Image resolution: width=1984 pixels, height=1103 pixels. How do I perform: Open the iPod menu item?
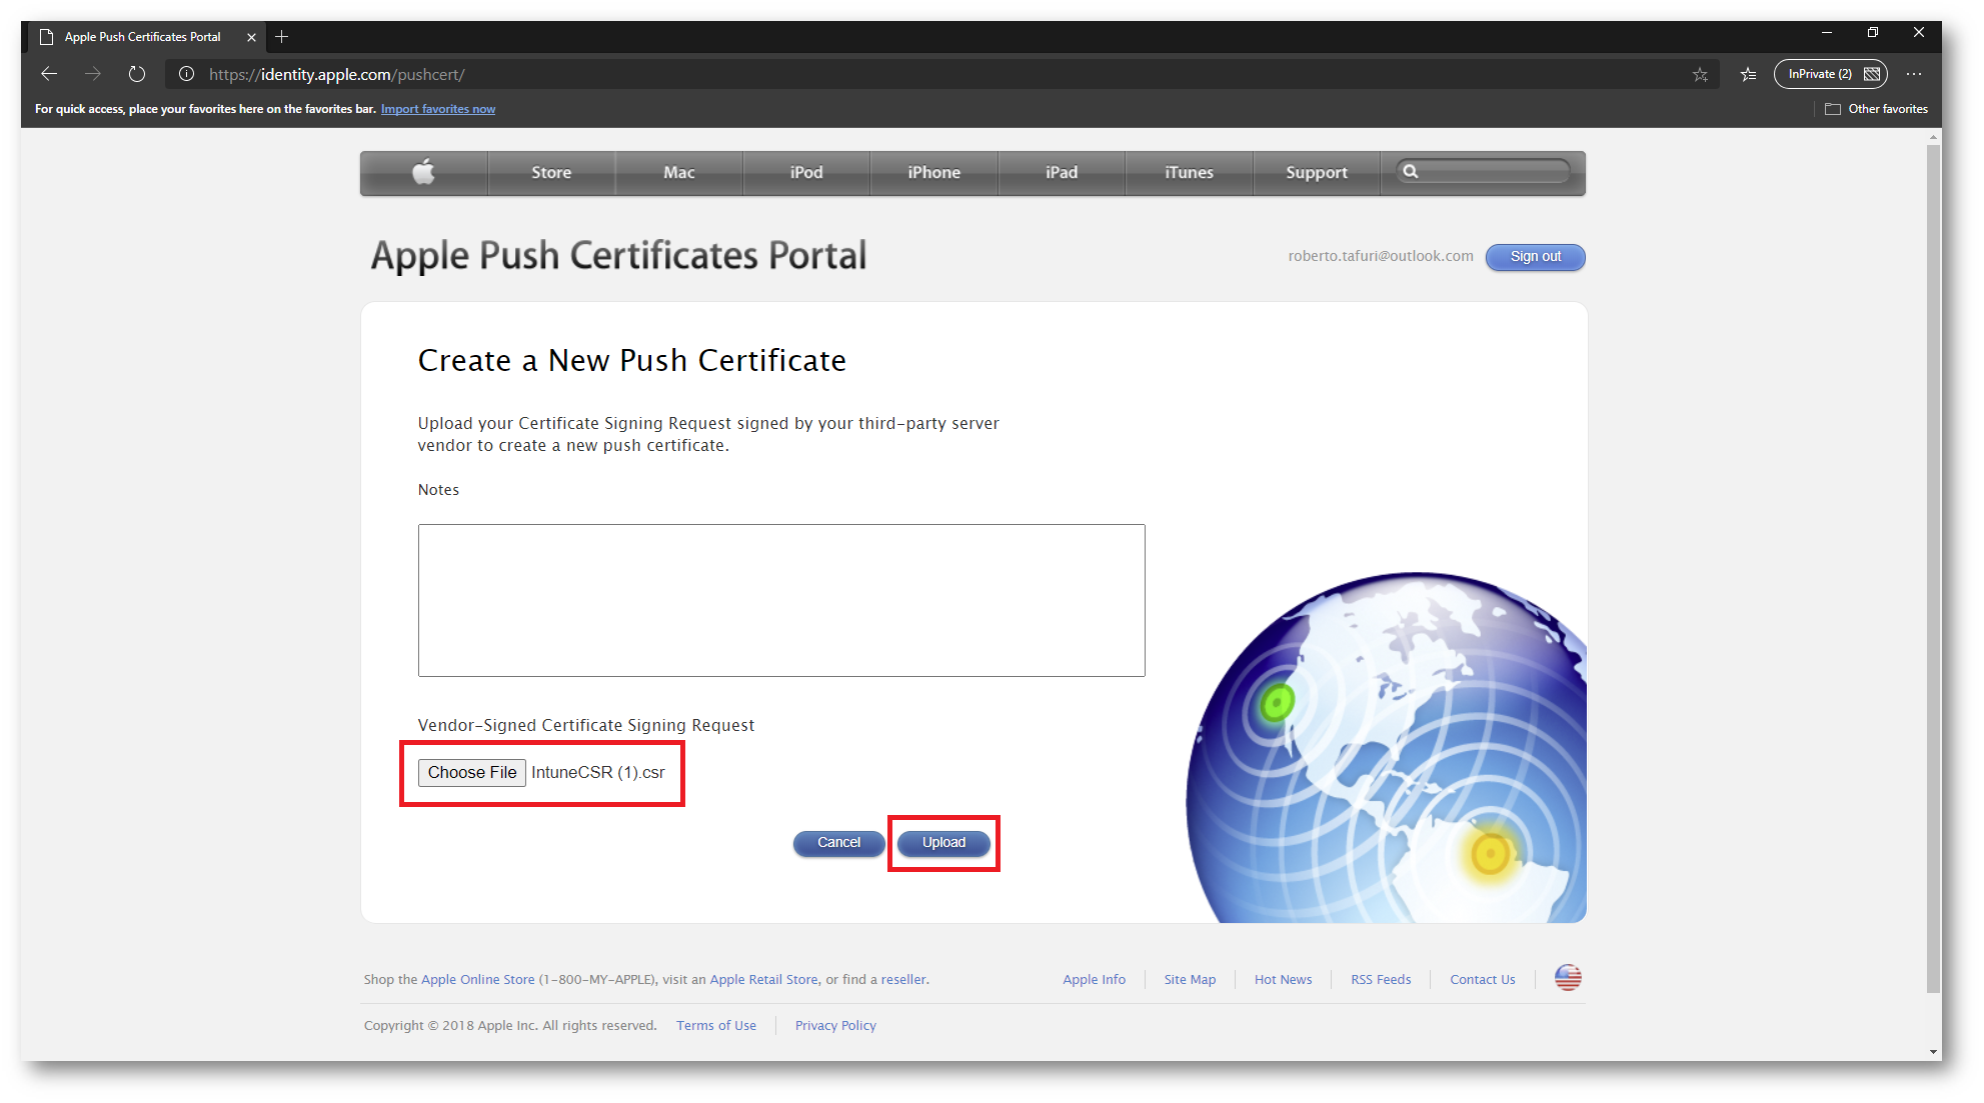tap(806, 172)
